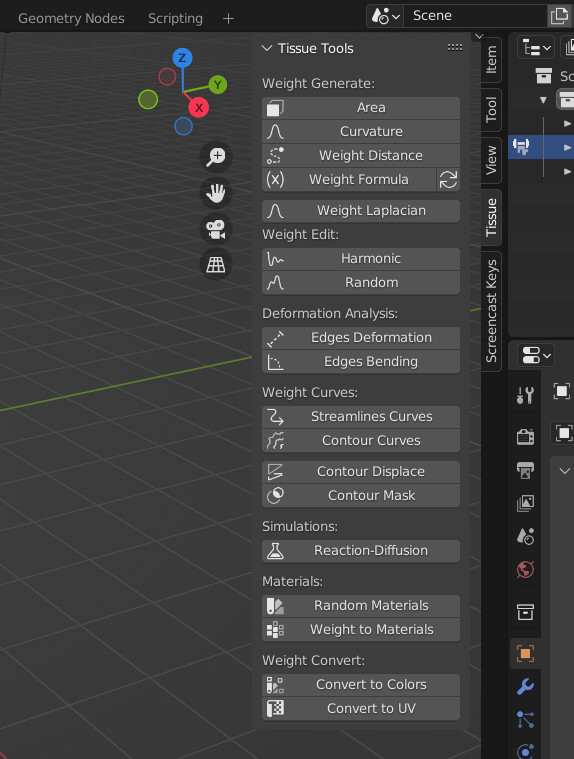Generate weight from Curvature

361,132
